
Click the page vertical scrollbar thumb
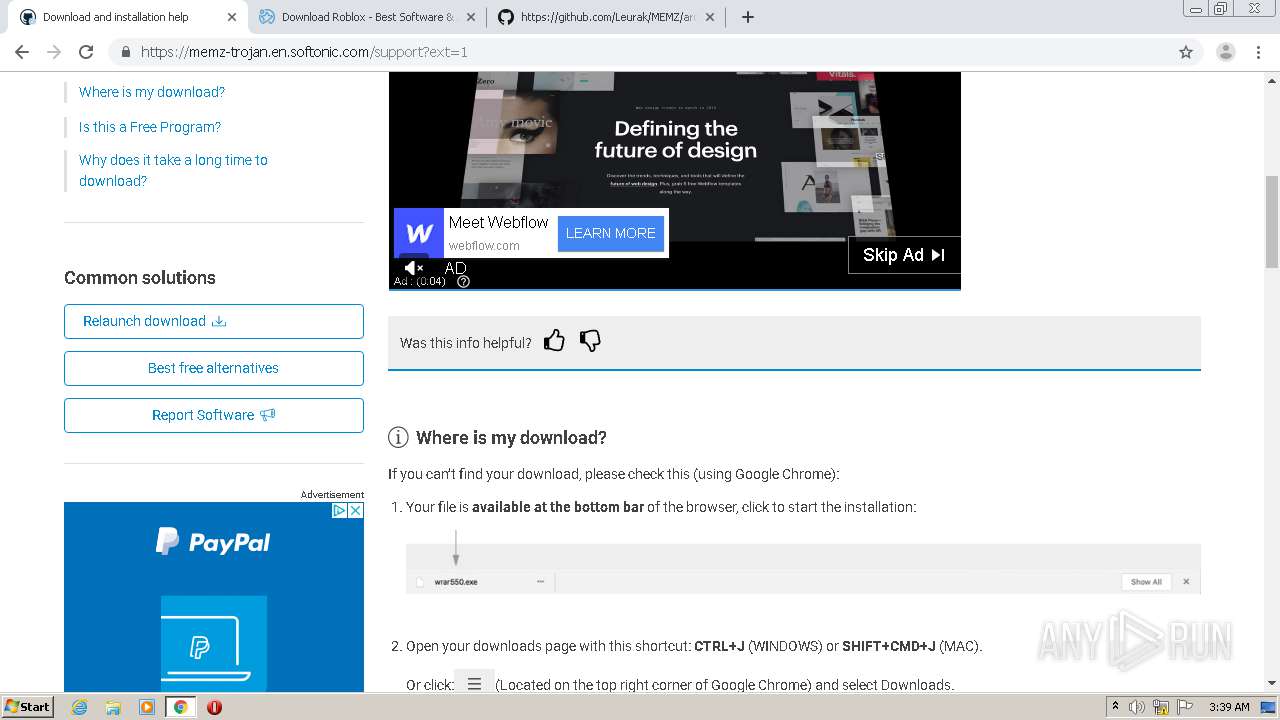point(1272,222)
